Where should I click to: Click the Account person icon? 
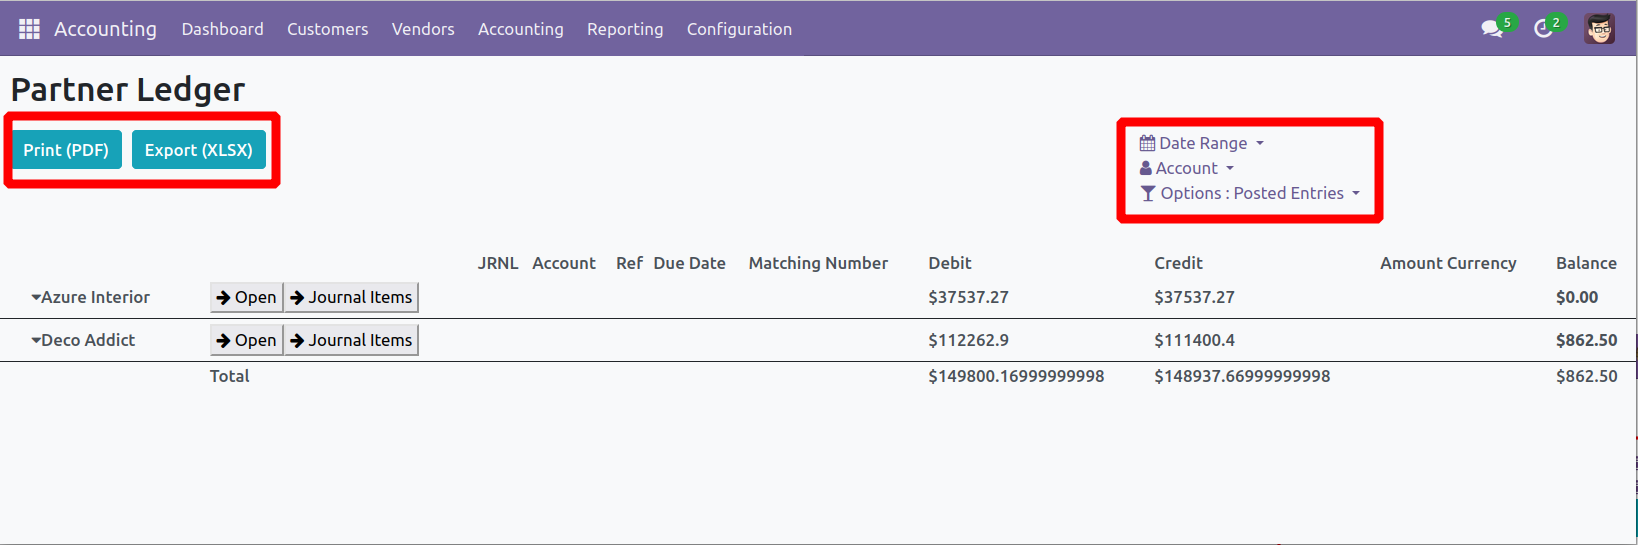[x=1146, y=168]
